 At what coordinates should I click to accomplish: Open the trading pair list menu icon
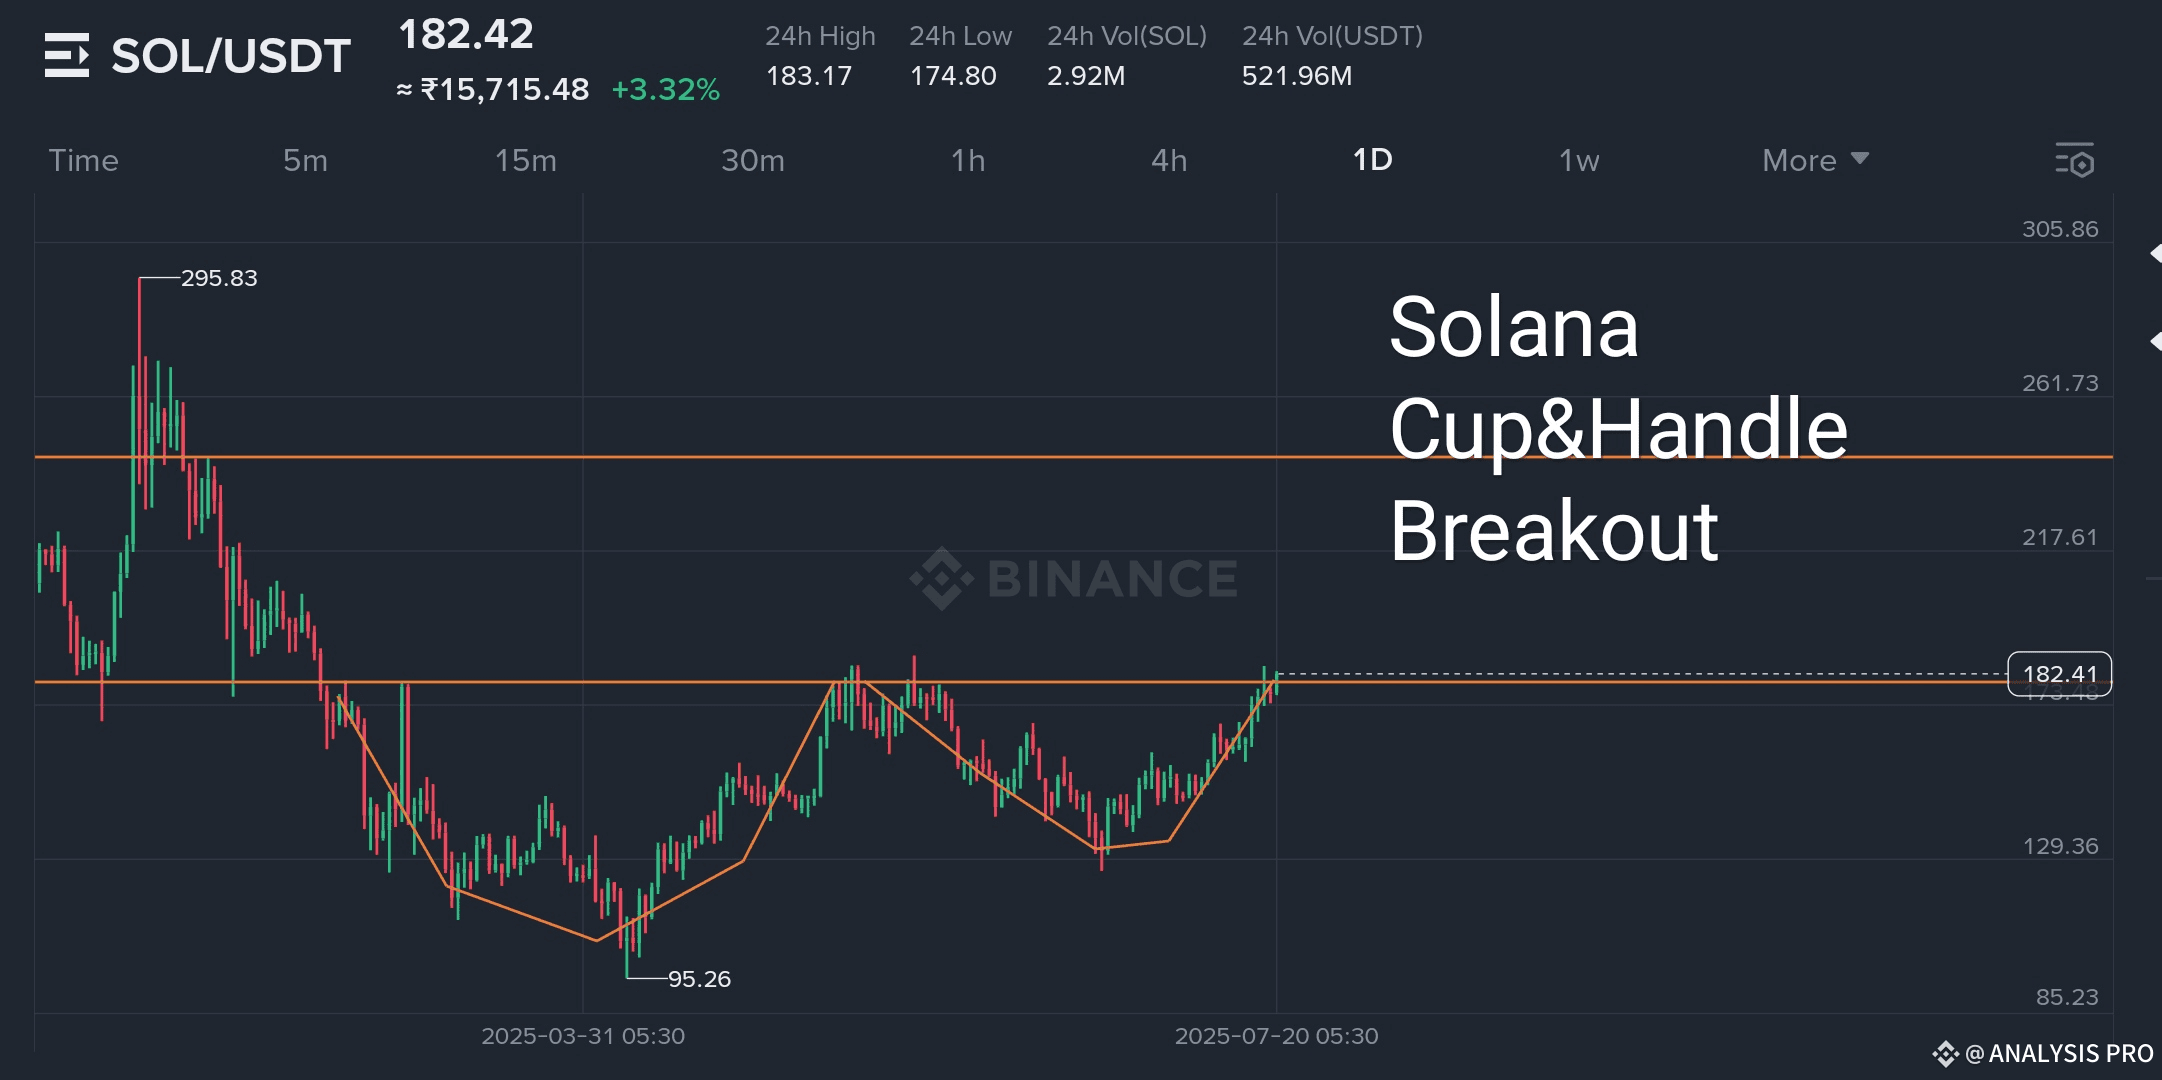click(67, 55)
